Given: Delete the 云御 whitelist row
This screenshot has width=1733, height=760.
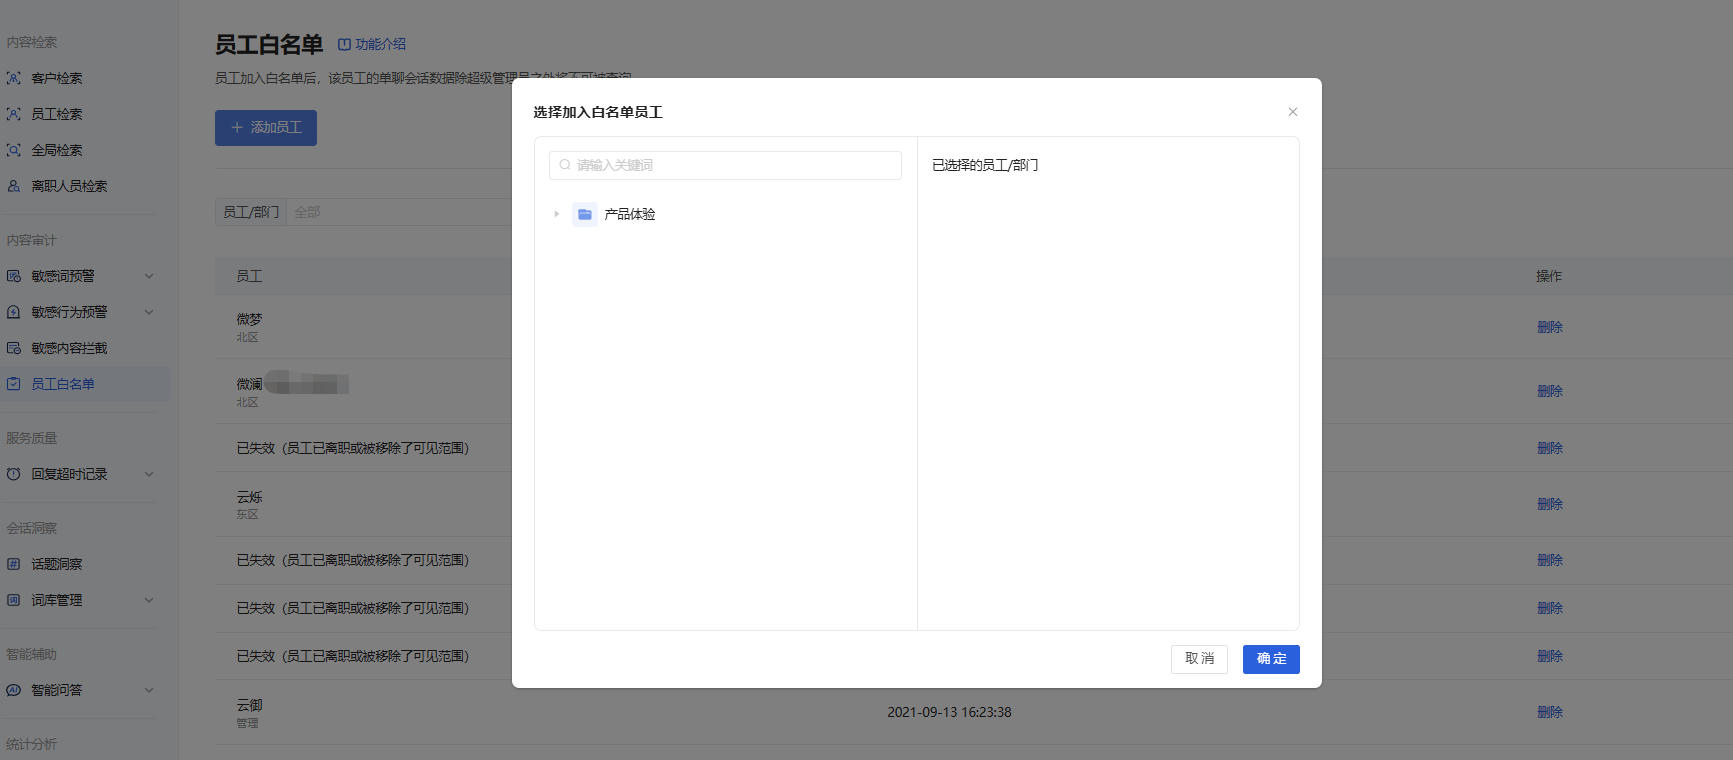Looking at the screenshot, I should coord(1550,712).
